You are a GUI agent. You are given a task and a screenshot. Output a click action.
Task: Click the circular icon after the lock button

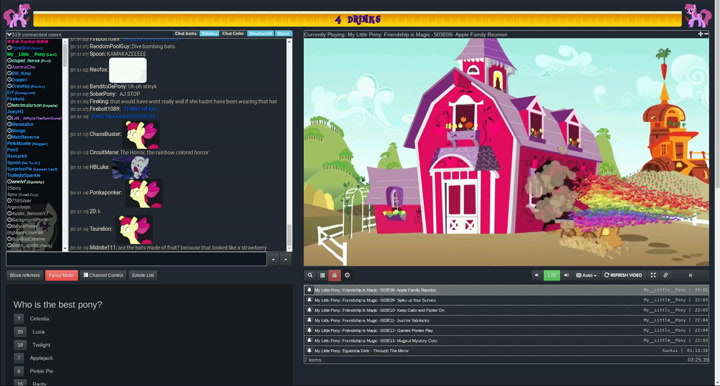coord(347,275)
